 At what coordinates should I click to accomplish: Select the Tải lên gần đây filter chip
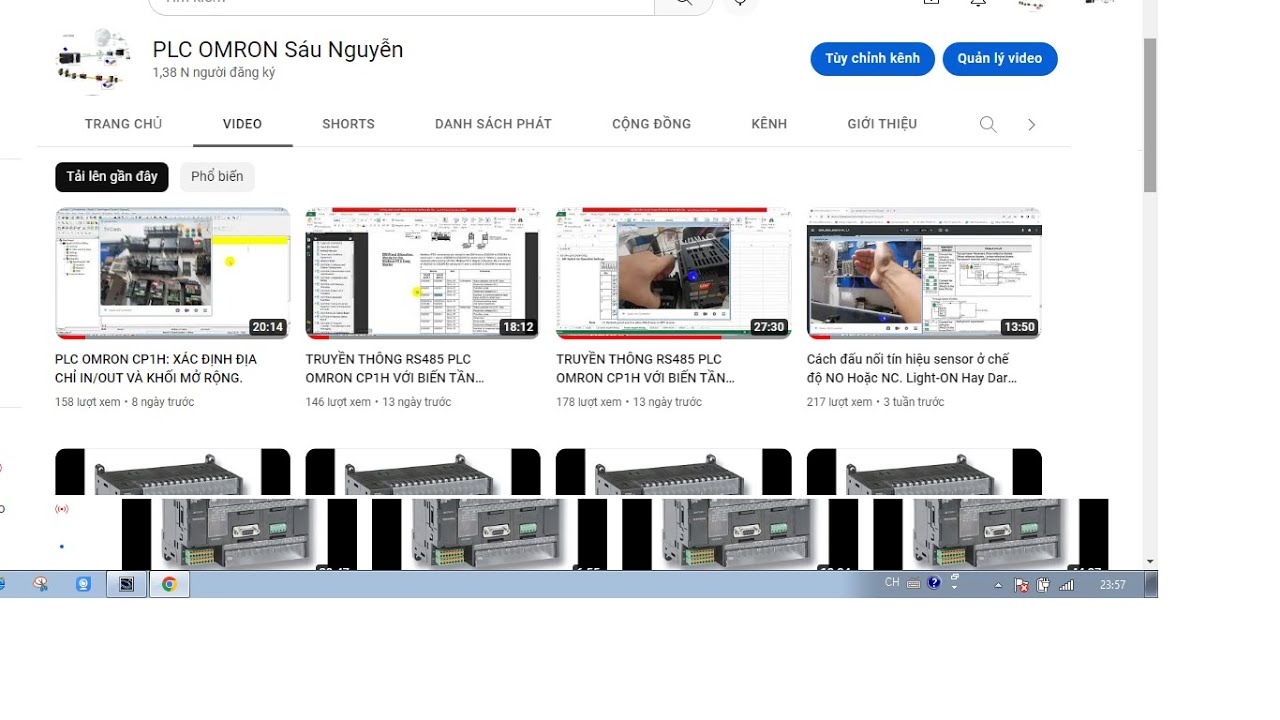112,177
